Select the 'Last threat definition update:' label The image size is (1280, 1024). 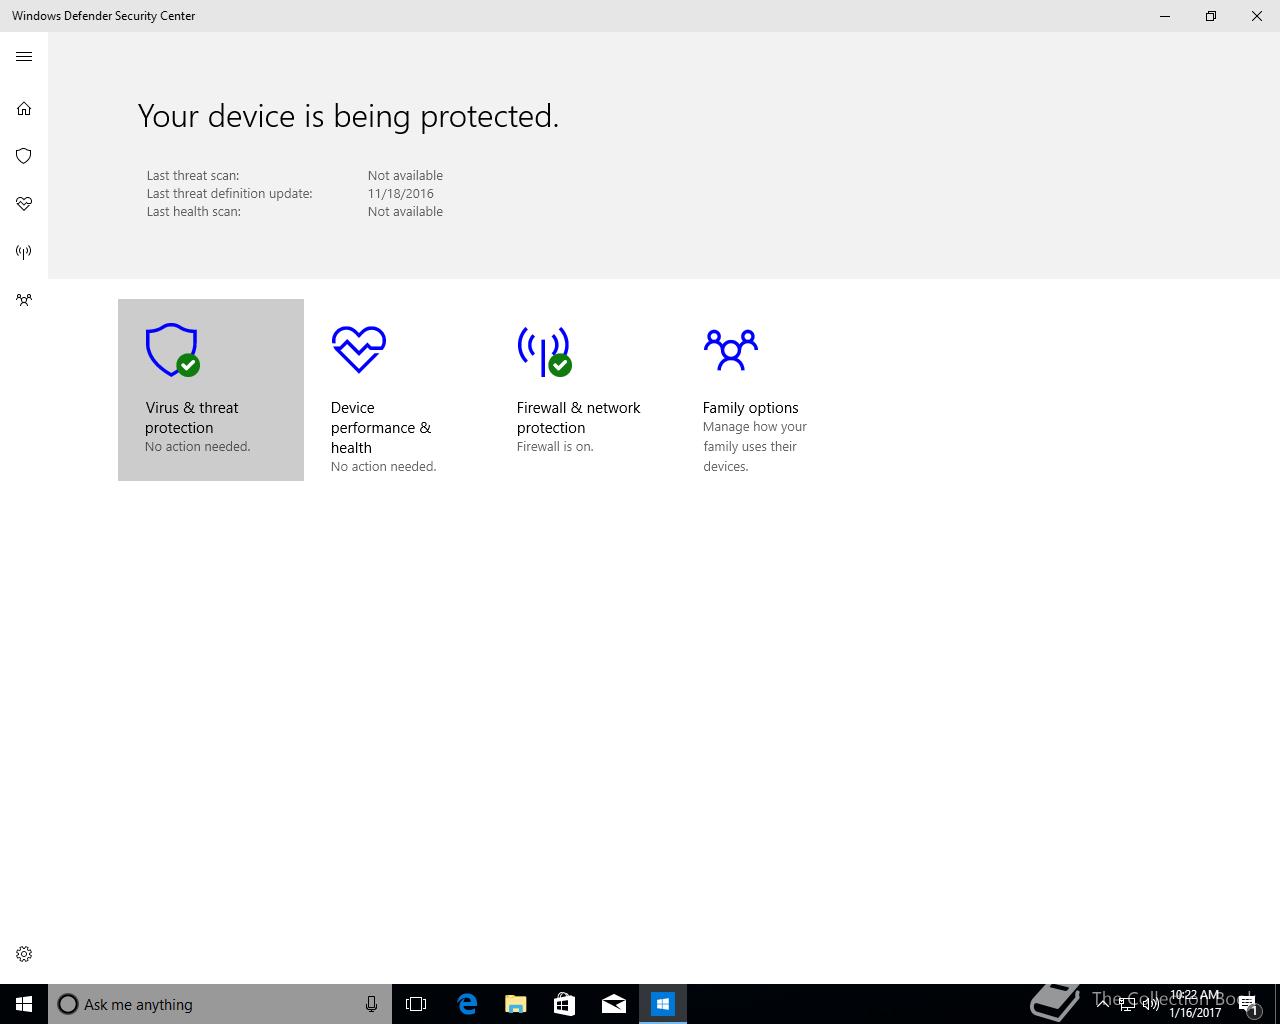(x=230, y=194)
